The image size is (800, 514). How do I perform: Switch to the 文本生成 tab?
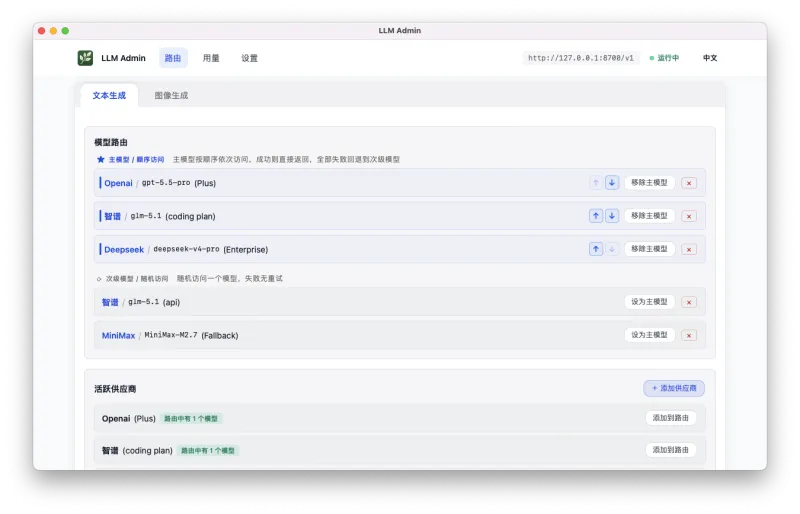coord(109,95)
